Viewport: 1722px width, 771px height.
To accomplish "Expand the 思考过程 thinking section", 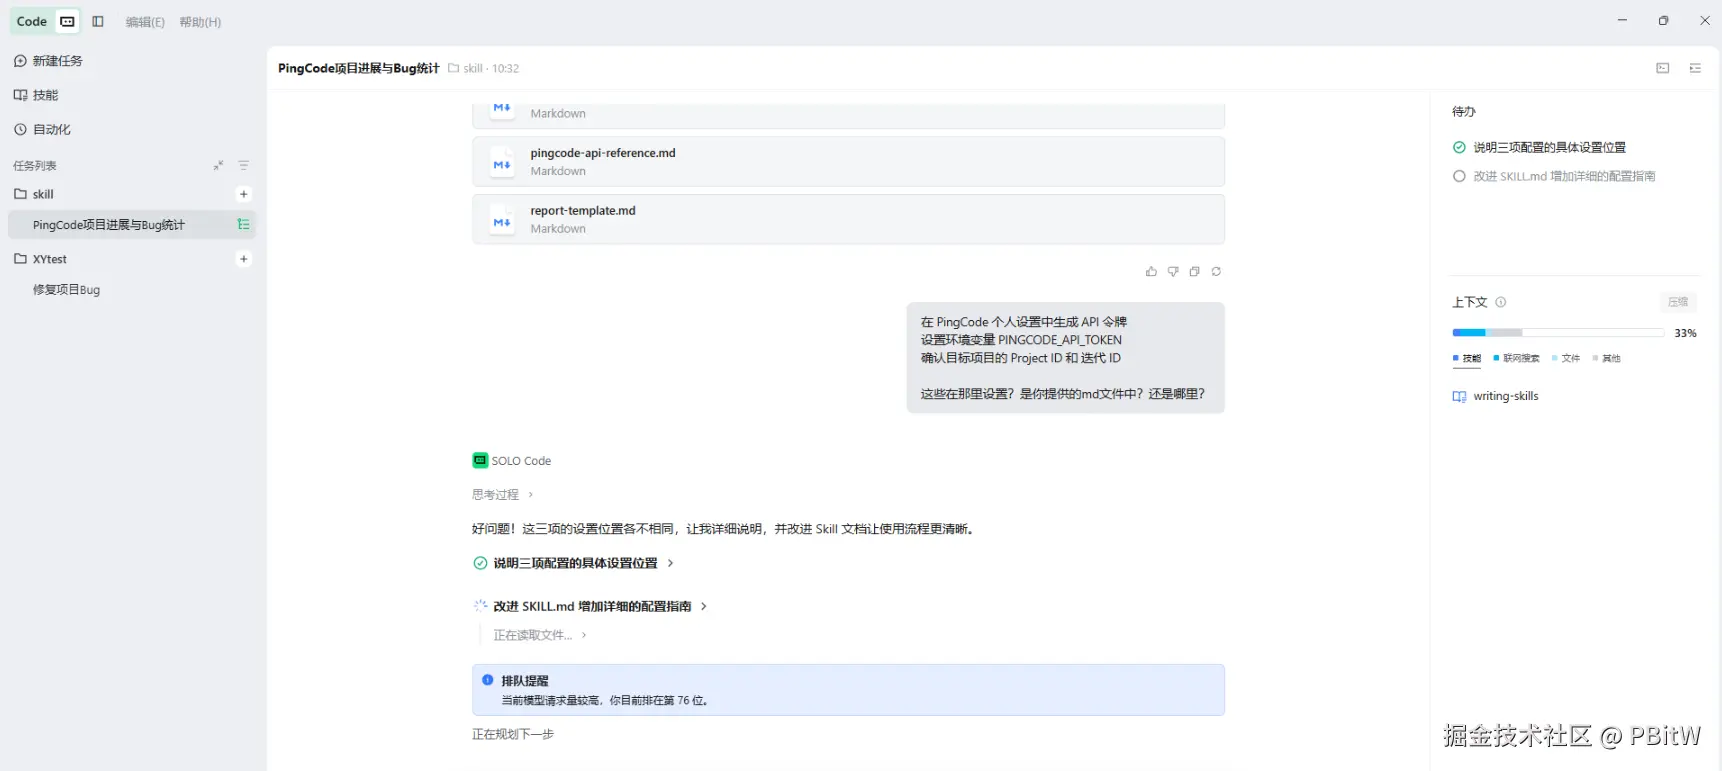I will coord(503,495).
